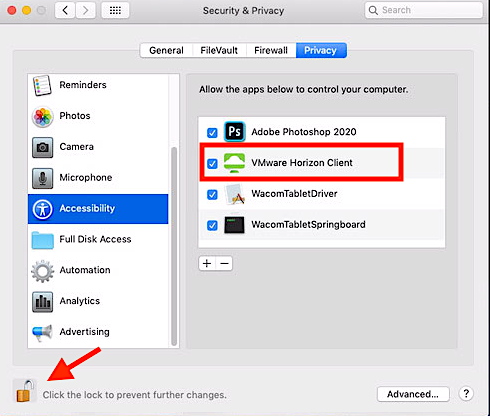Disable the WacomTabletDriver checkbox

(212, 194)
